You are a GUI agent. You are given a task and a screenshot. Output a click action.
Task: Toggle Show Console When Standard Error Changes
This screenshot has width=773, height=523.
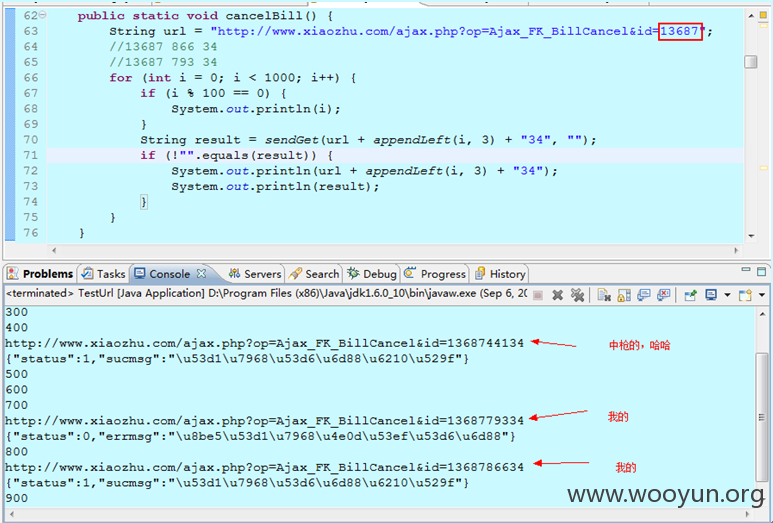[x=664, y=295]
